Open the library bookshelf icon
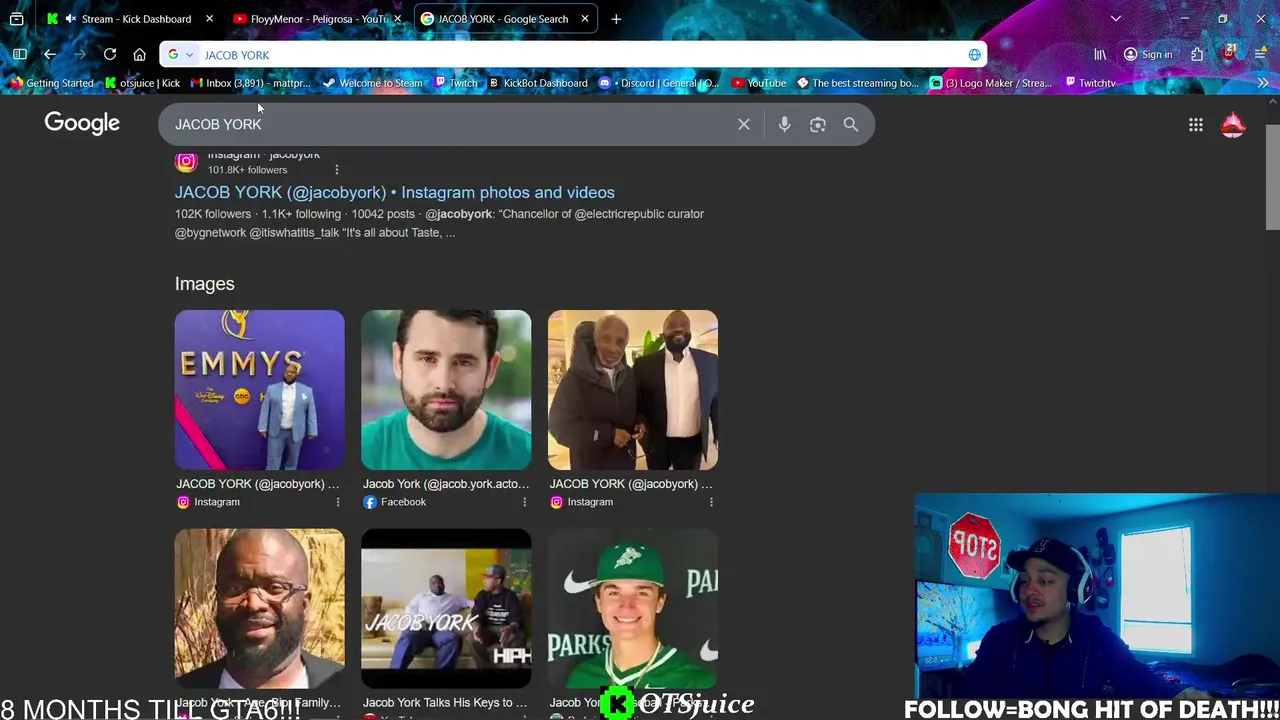The image size is (1280, 720). [x=1100, y=55]
